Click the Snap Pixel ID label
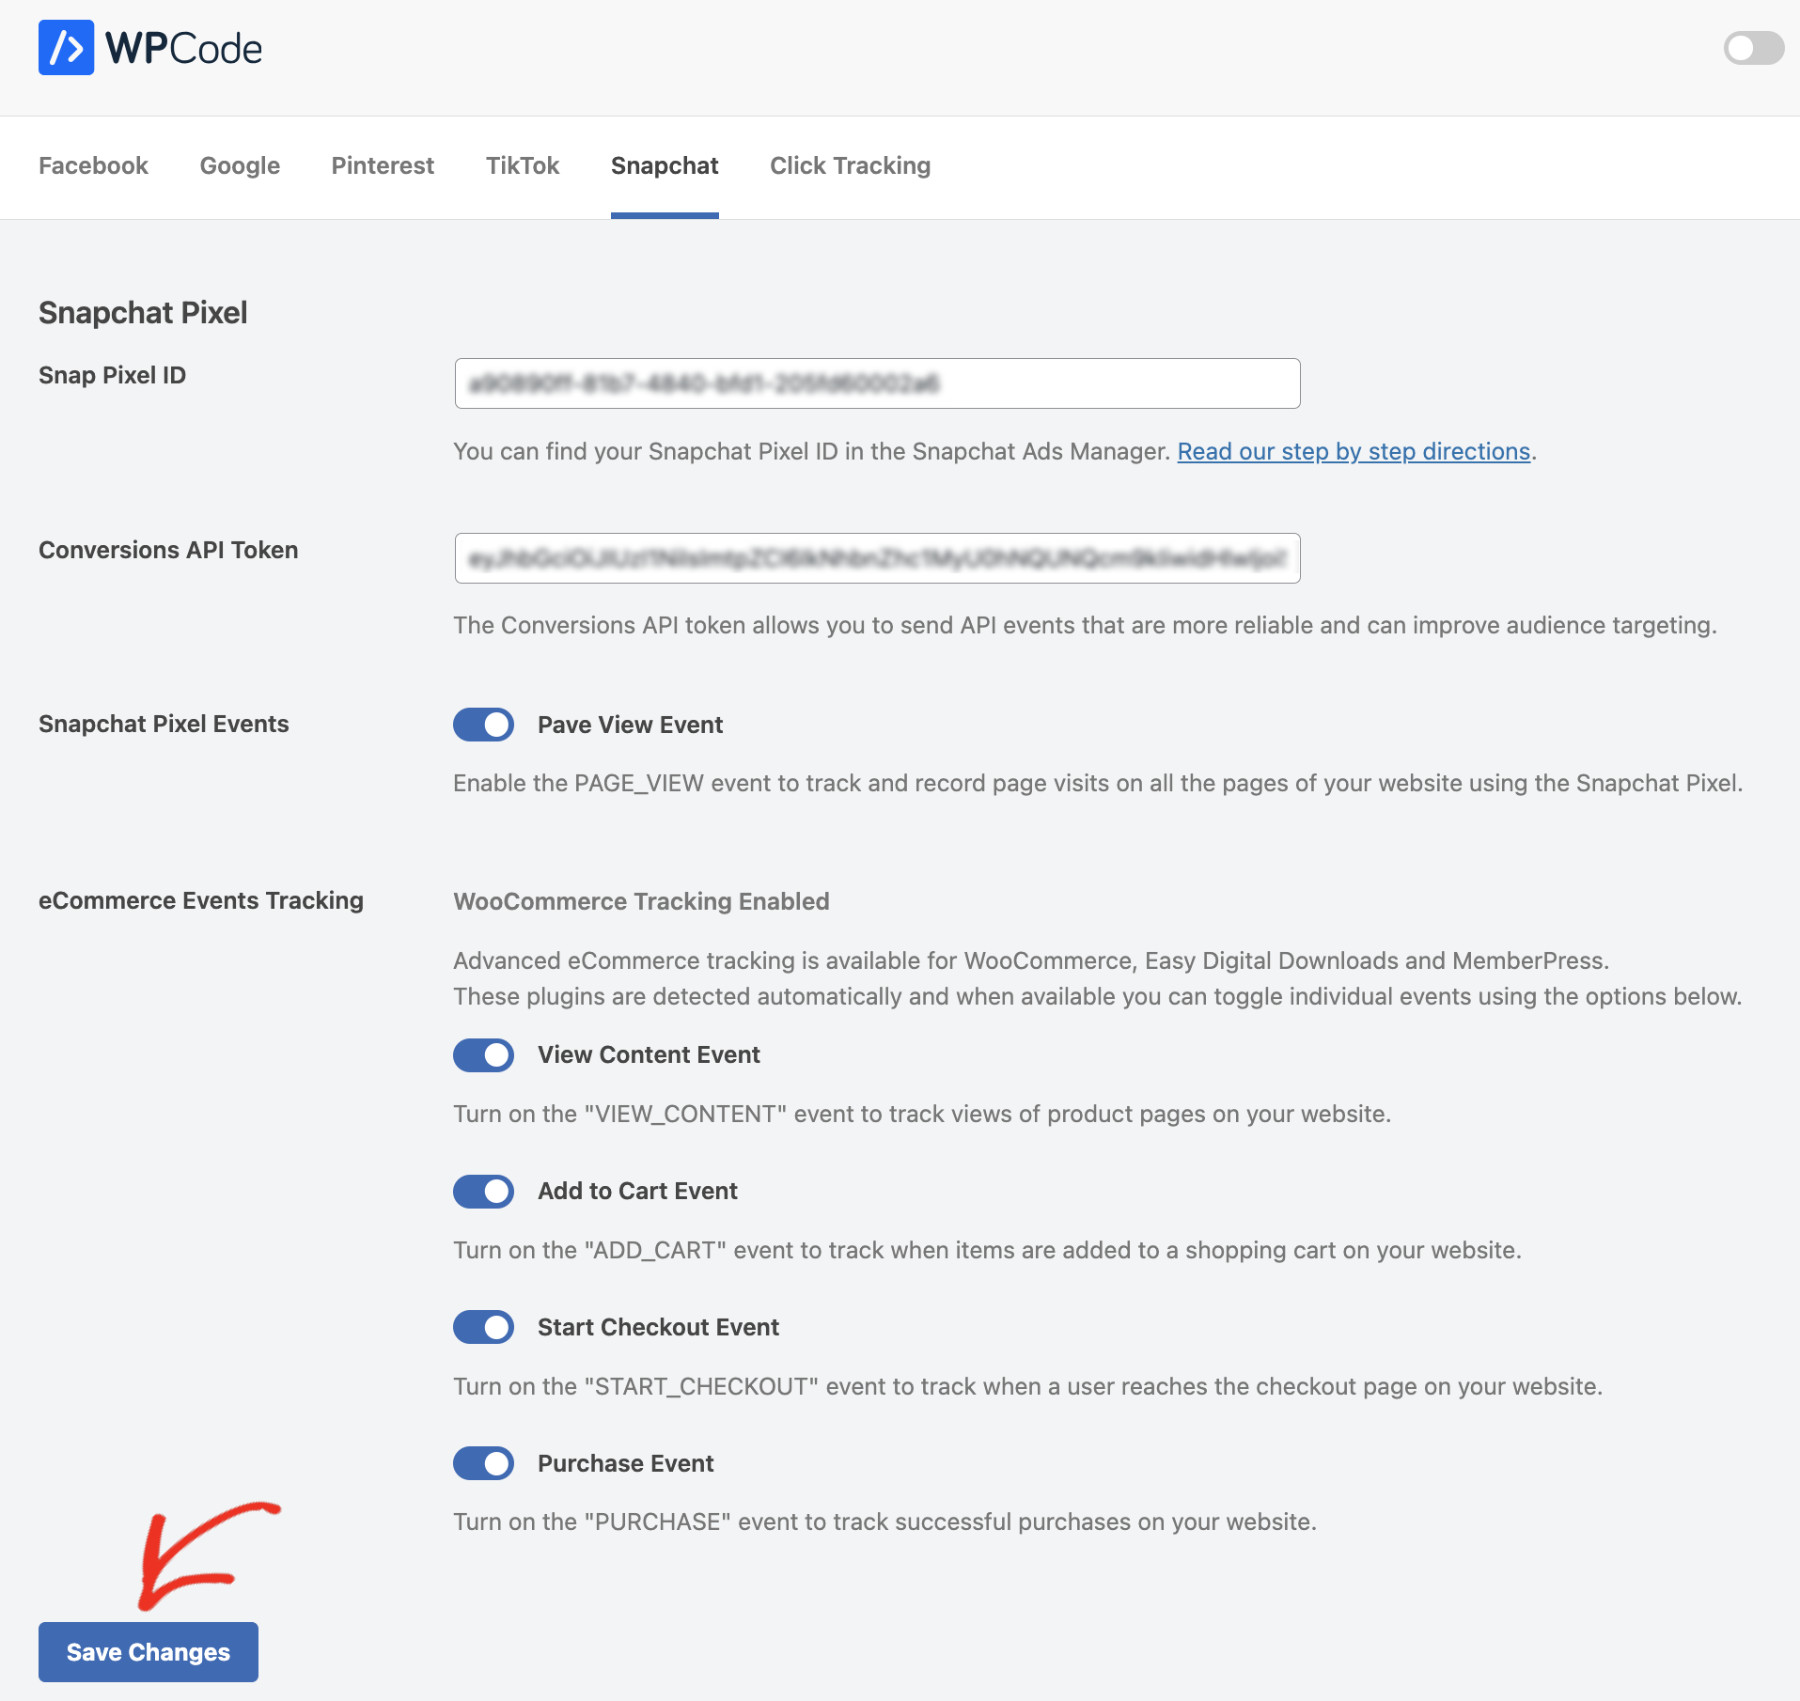Screen dimensions: 1800x1701 (x=112, y=375)
